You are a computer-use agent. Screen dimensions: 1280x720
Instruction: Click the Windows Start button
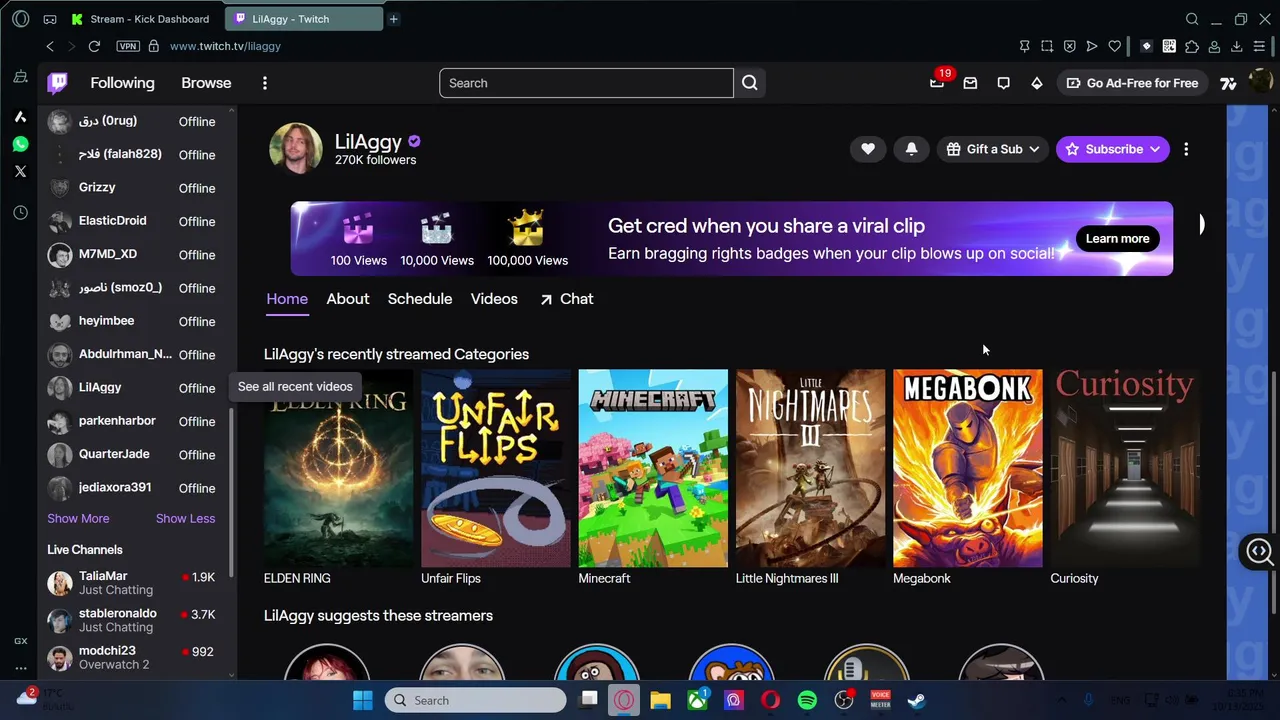point(363,700)
